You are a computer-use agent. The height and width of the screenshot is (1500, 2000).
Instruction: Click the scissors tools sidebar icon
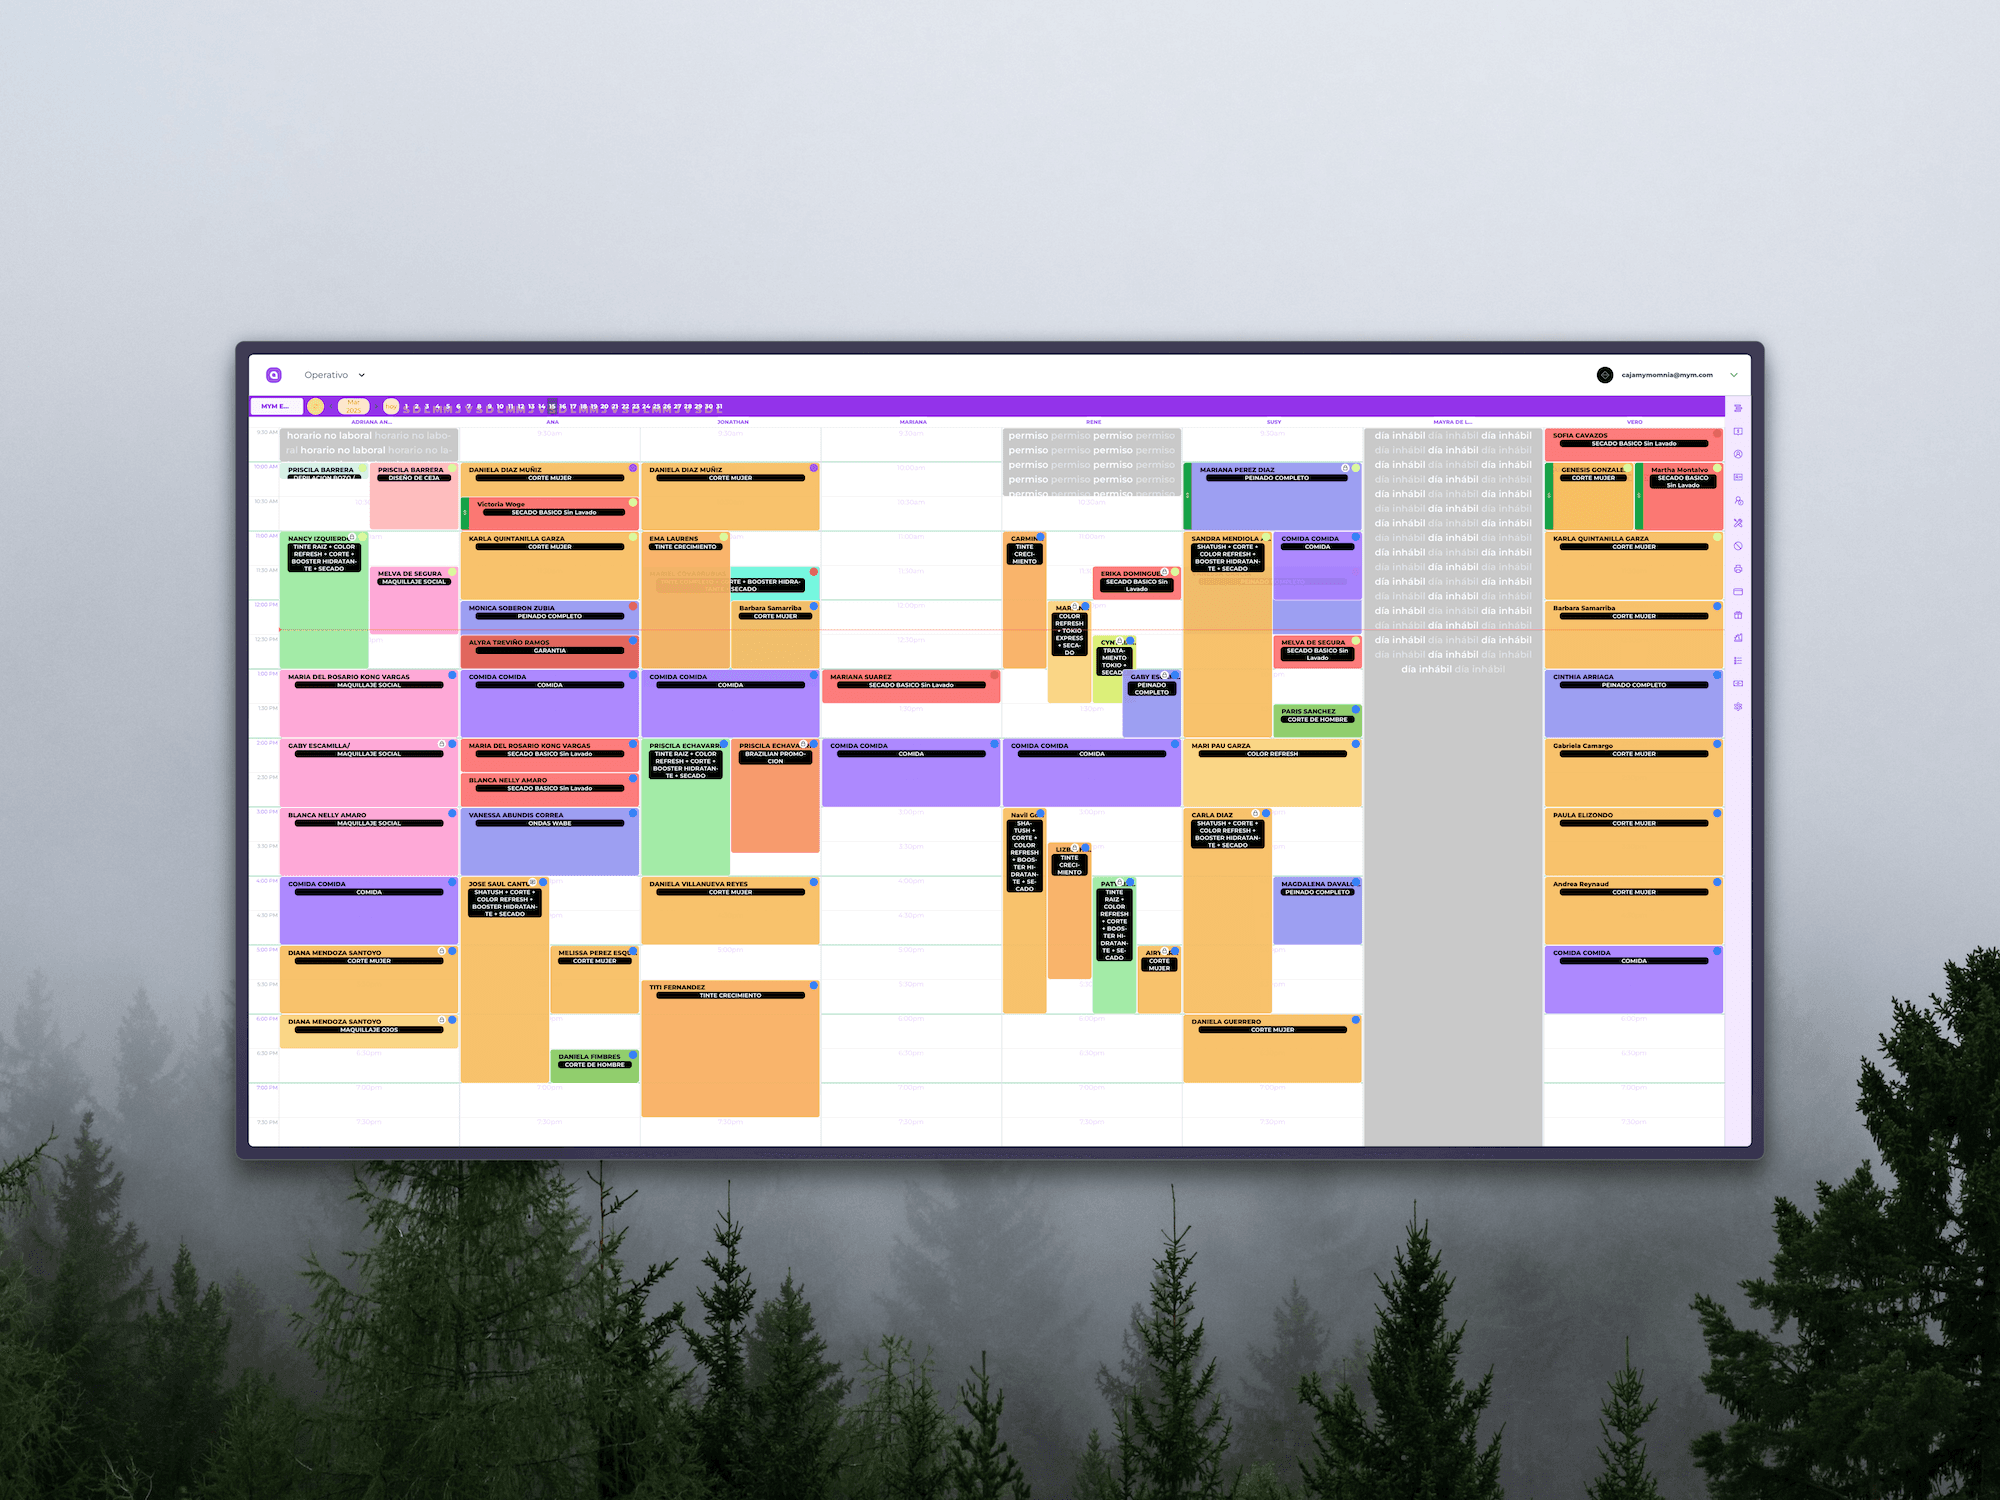[x=1738, y=523]
